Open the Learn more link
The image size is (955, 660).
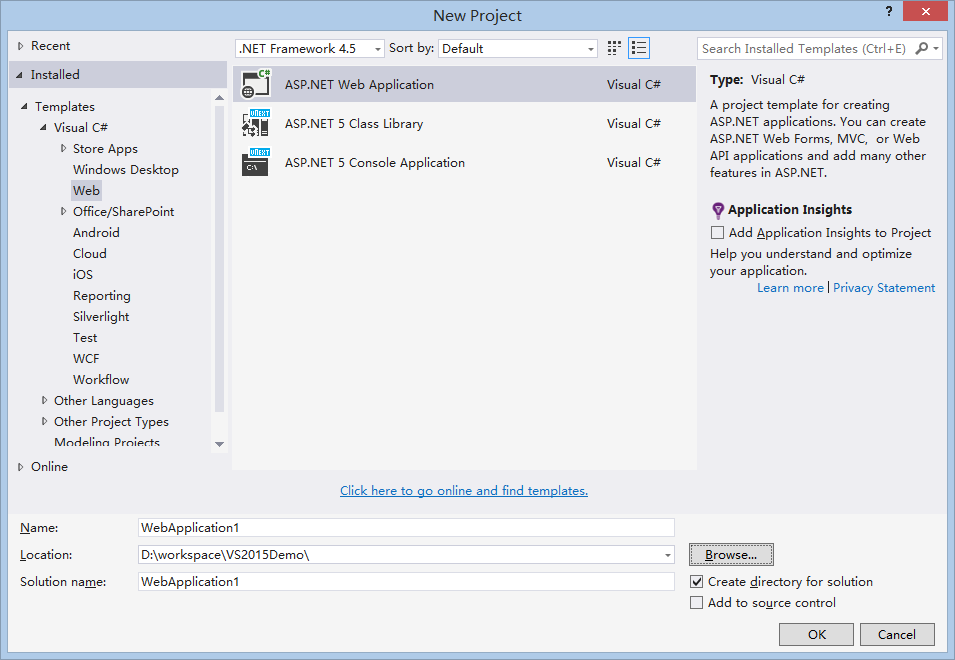coord(790,288)
